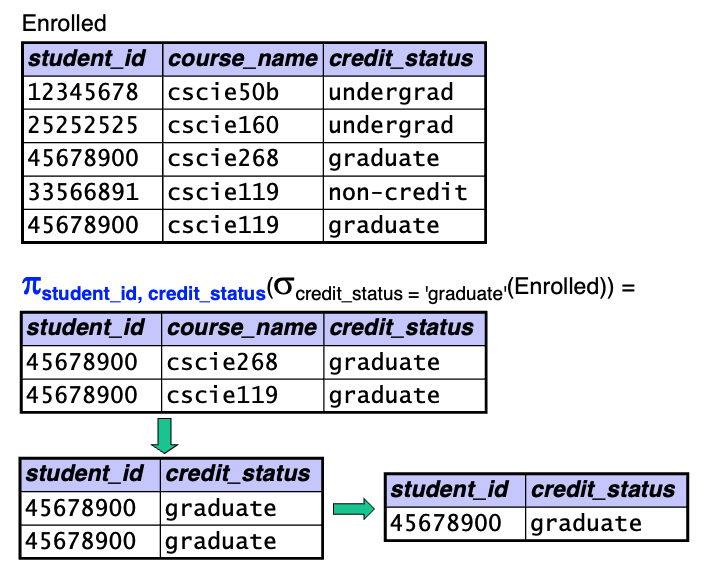Select credit_status header in Enrolled table

(x=404, y=59)
